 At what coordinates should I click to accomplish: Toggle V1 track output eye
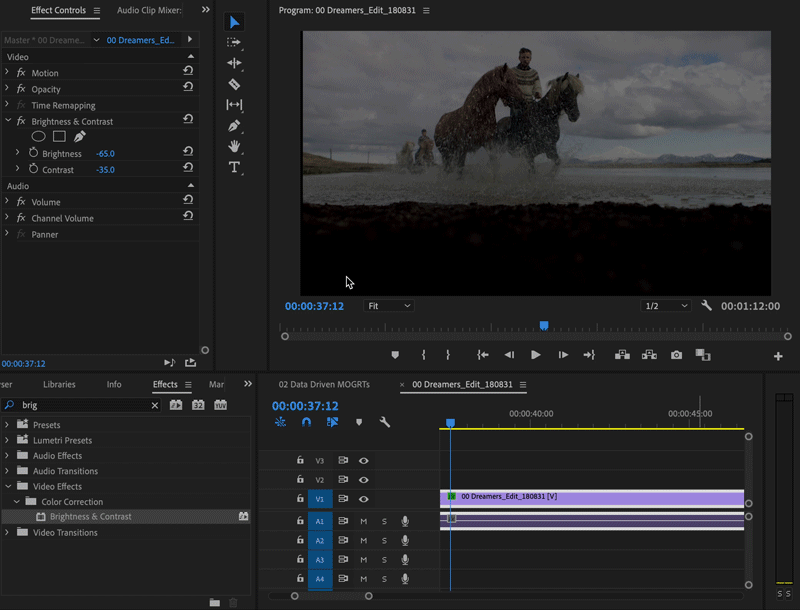point(364,498)
